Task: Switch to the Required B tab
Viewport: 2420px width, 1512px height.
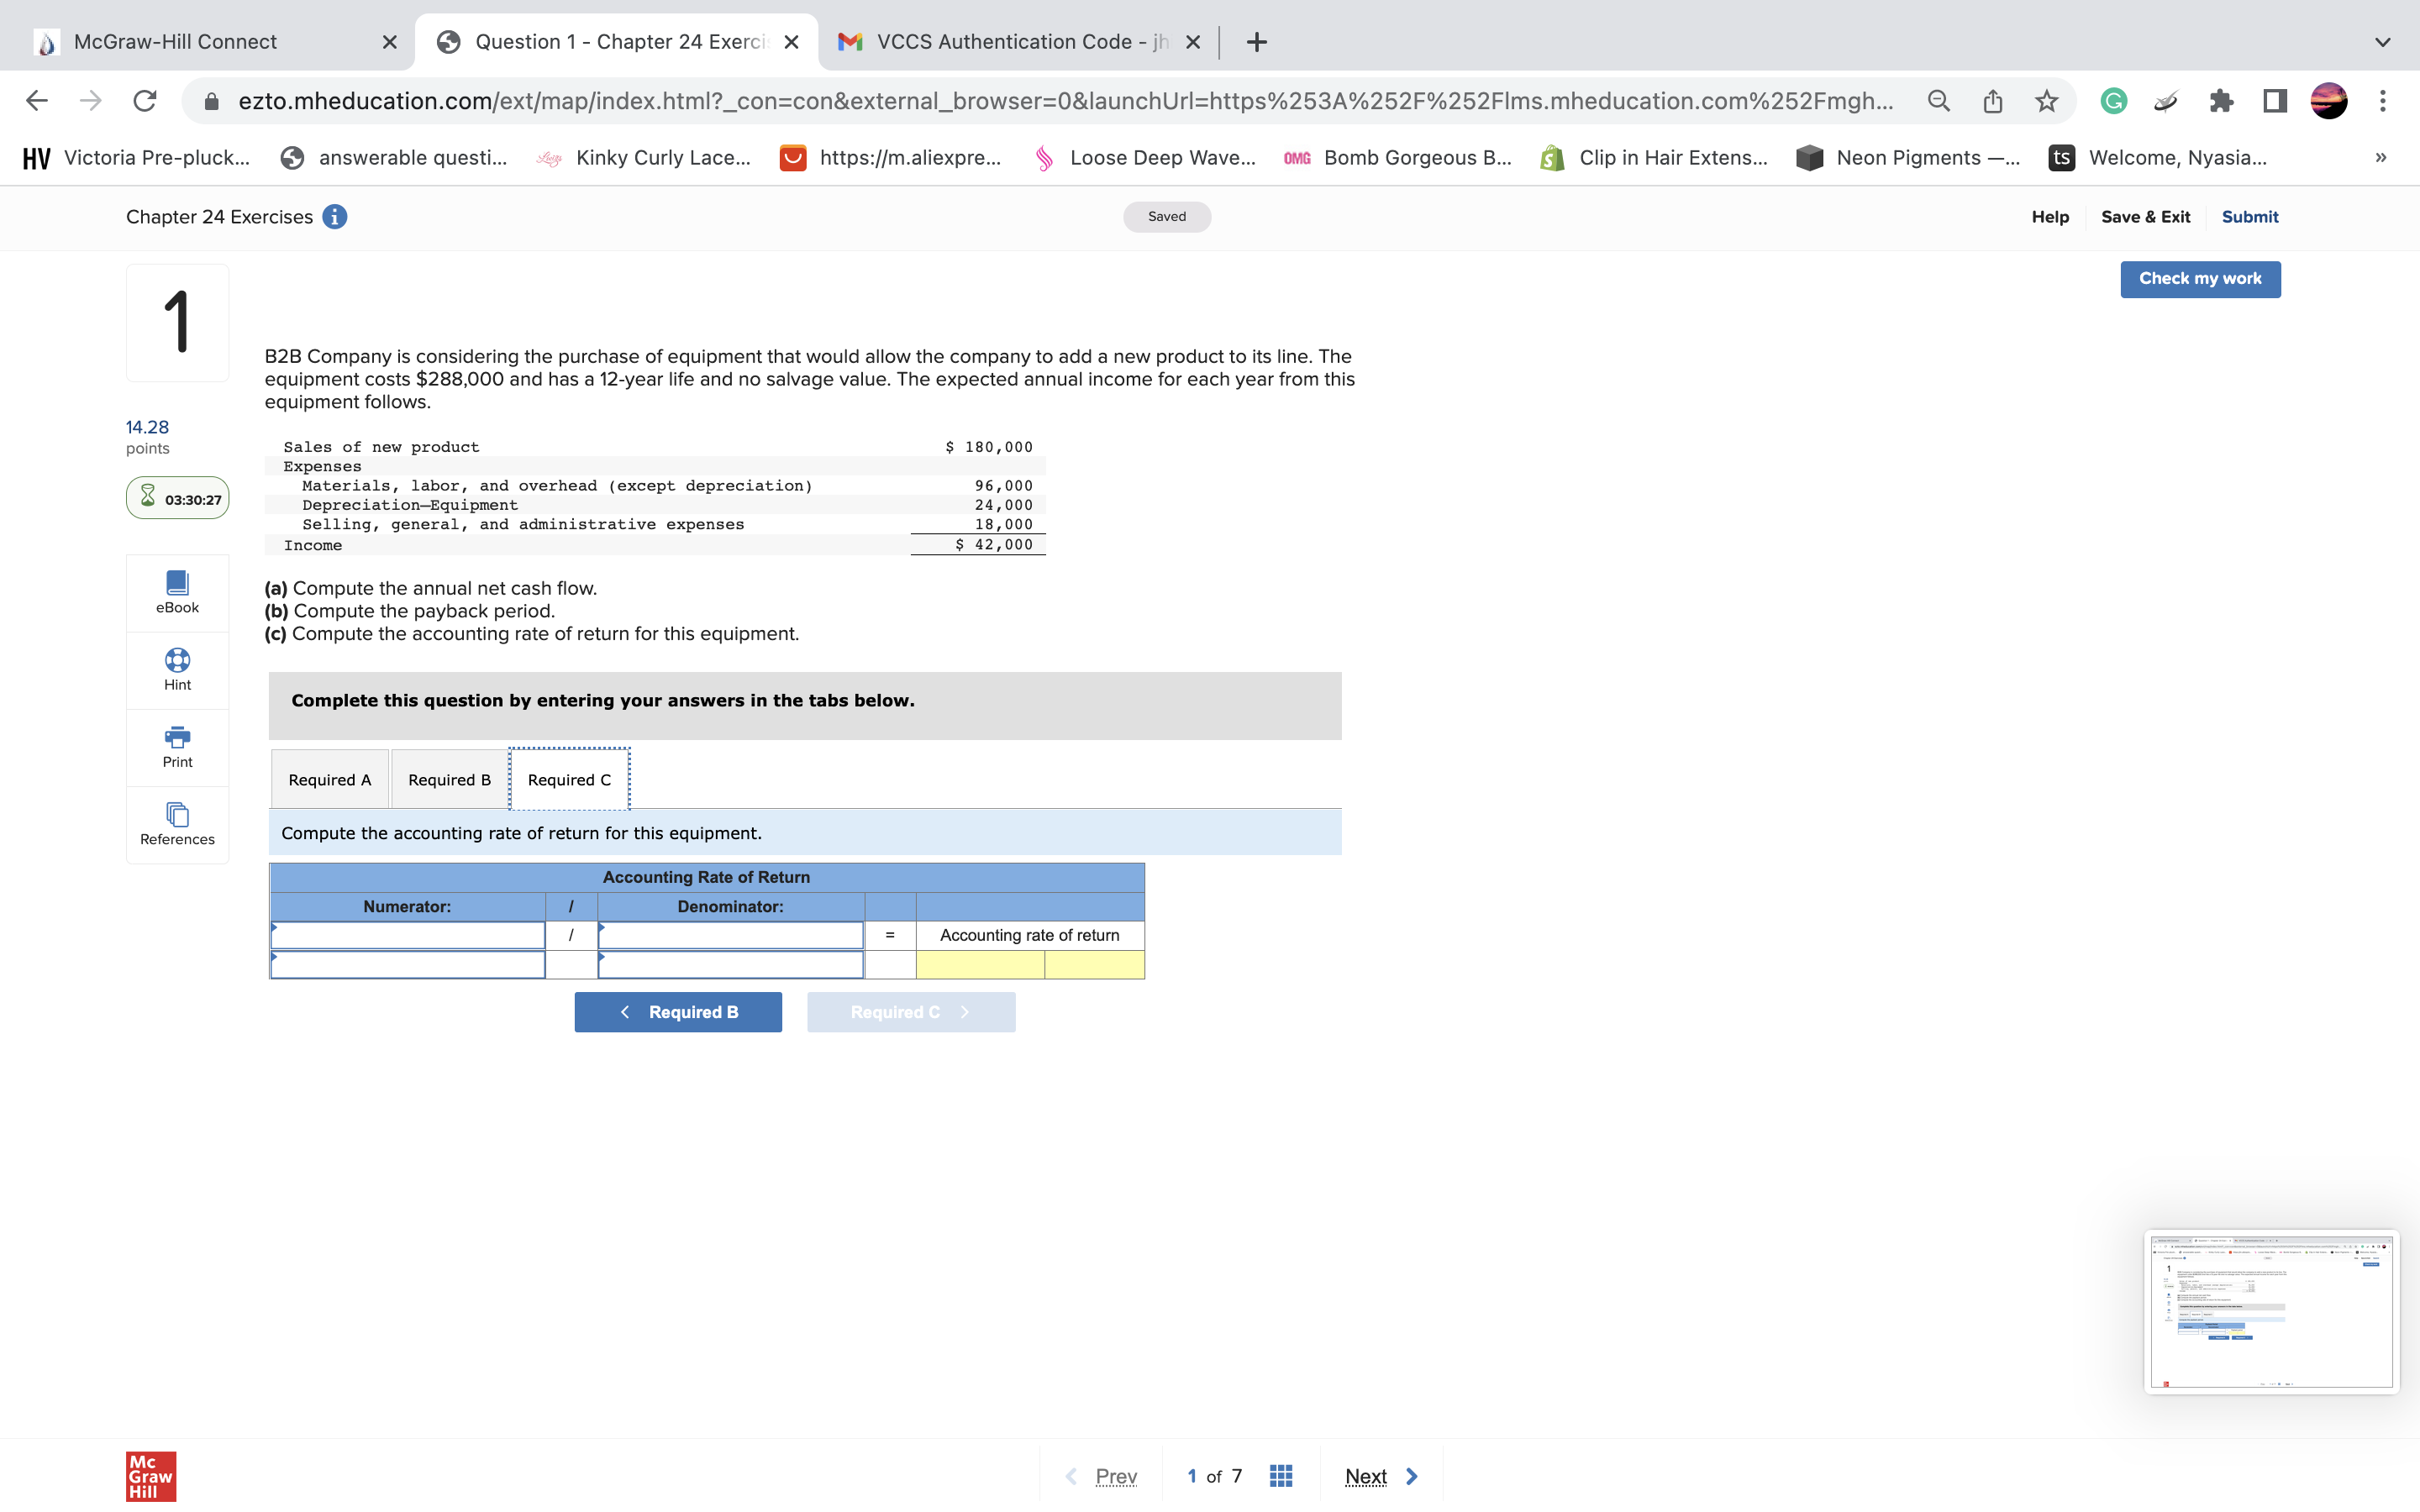Action: coord(449,780)
